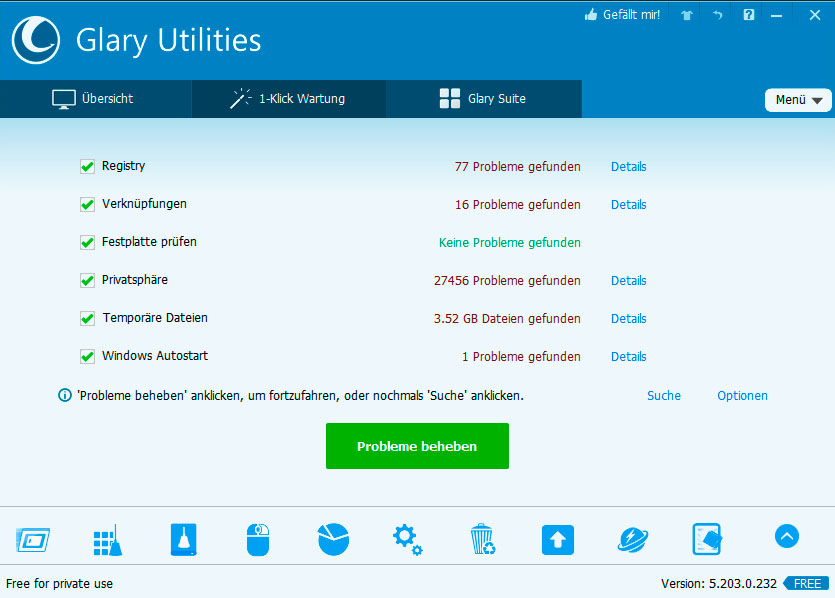
Task: Uncheck the Registry checkbox
Action: pos(87,167)
